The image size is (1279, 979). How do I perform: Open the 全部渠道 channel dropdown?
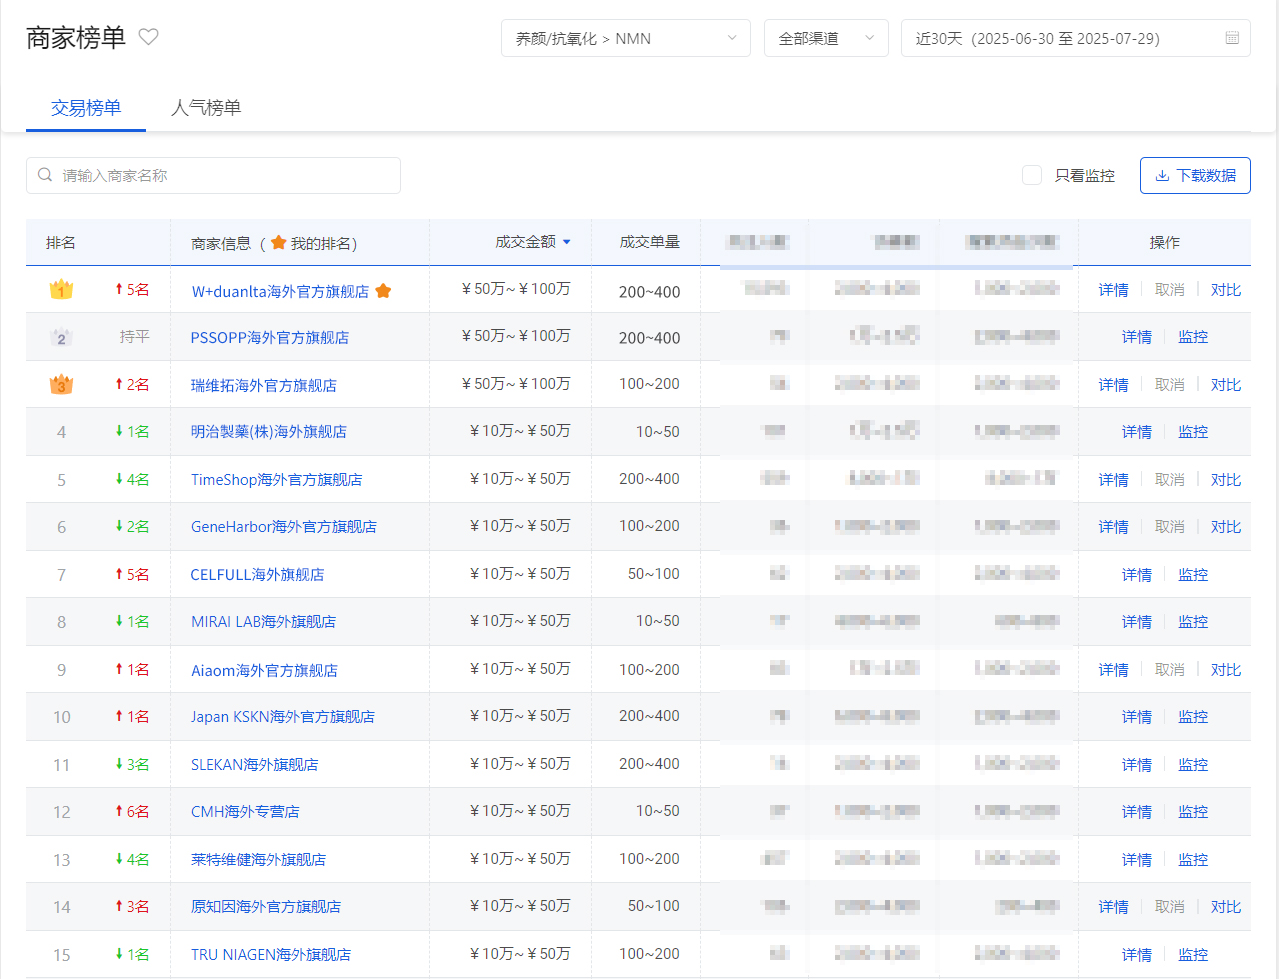(x=826, y=38)
